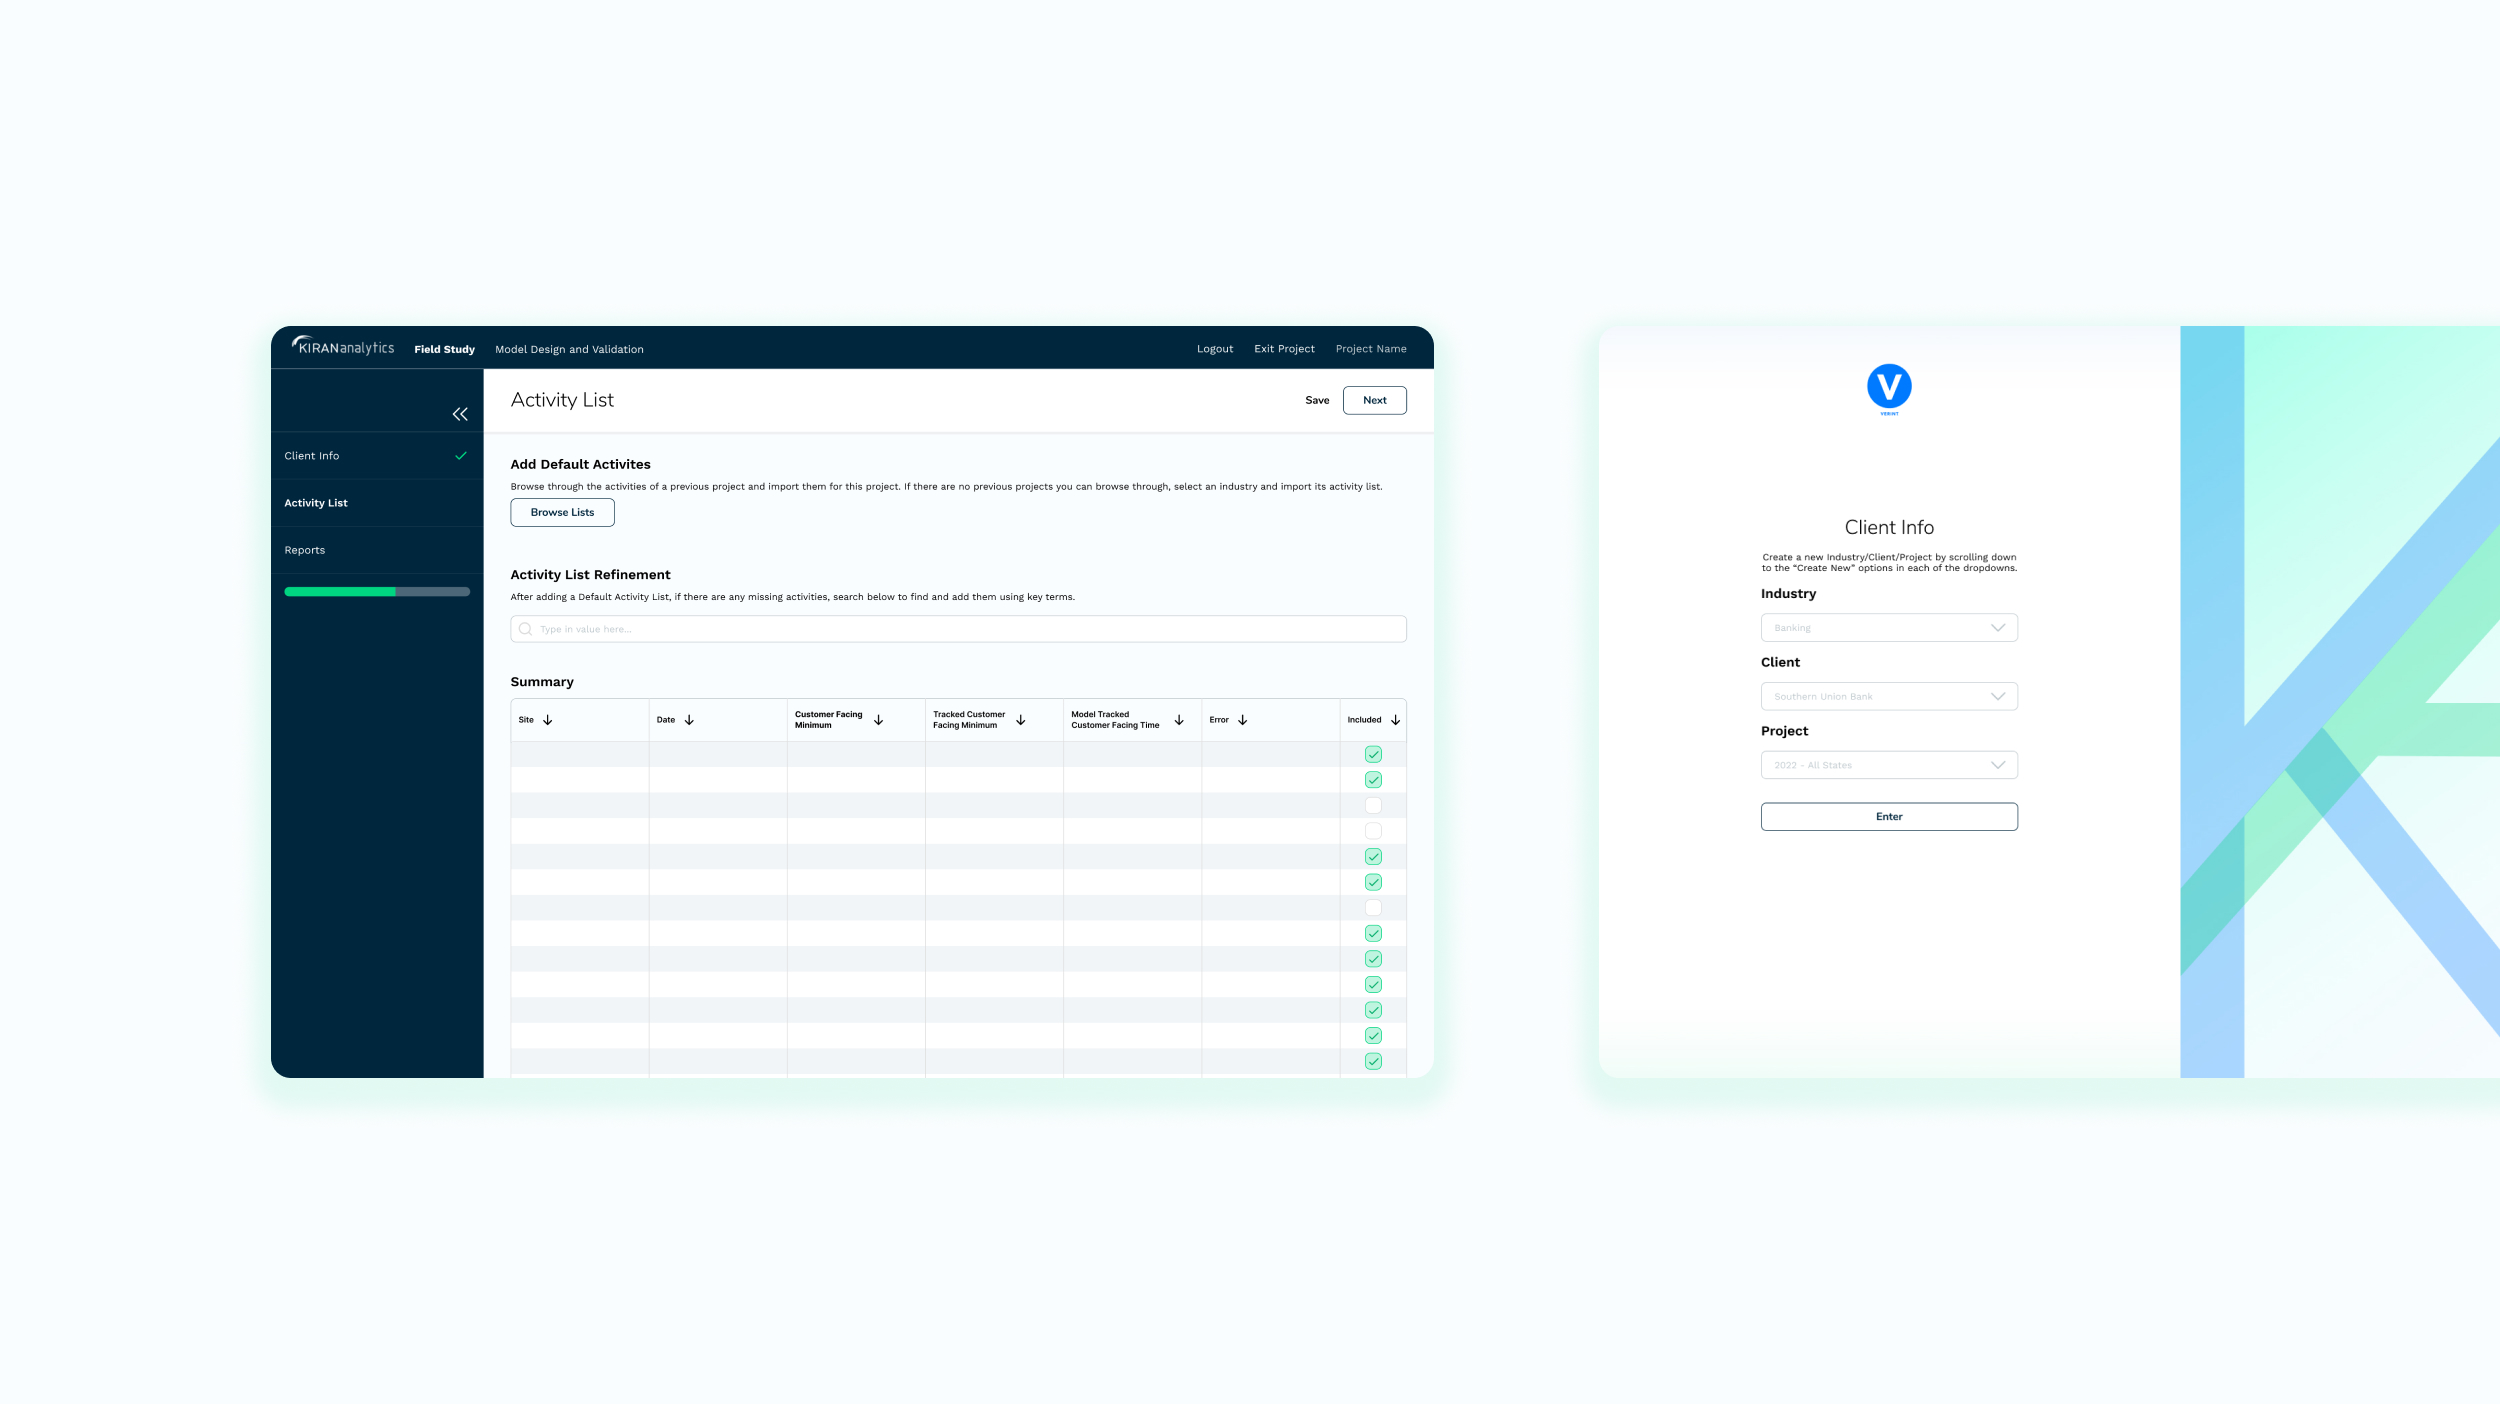The width and height of the screenshot is (2500, 1404).
Task: Open the Client dropdown Southern Union Bank
Action: click(1888, 697)
